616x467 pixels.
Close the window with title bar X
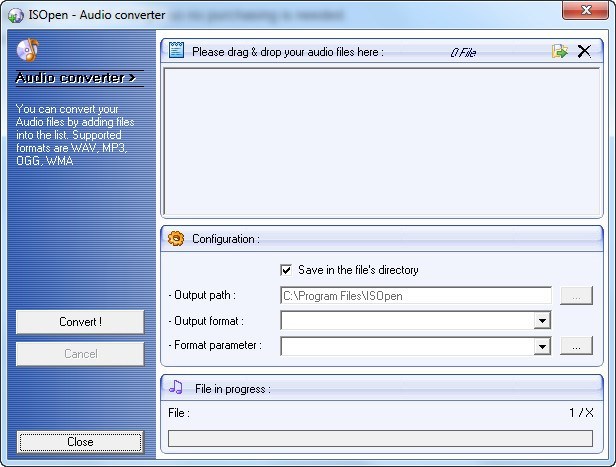(586, 10)
